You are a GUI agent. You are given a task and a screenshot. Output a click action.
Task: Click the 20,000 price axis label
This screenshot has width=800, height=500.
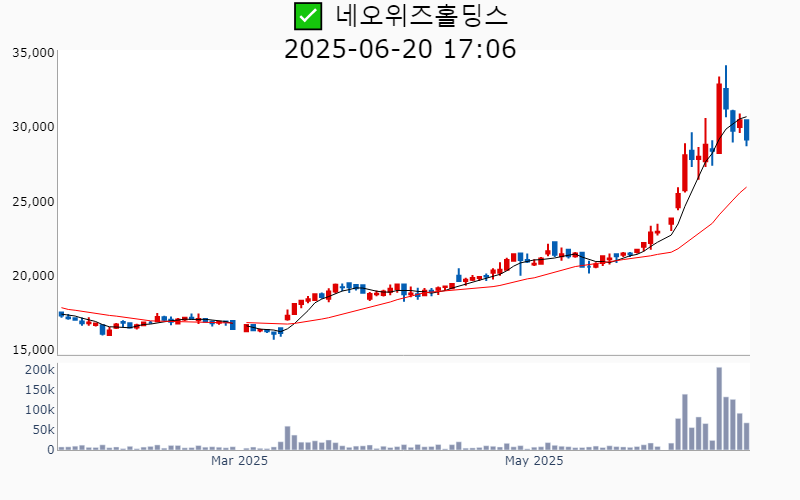coord(33,276)
